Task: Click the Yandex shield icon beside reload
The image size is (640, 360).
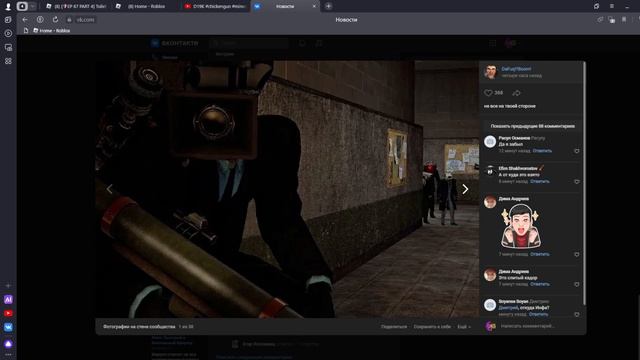Action: [x=40, y=20]
